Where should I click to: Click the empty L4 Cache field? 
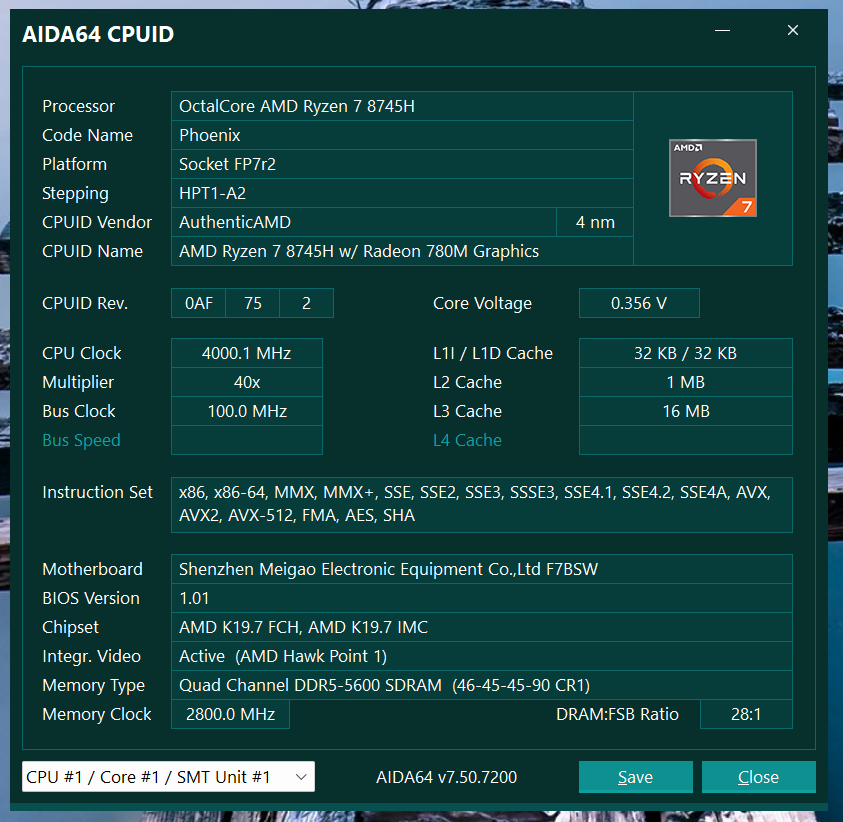coord(685,440)
